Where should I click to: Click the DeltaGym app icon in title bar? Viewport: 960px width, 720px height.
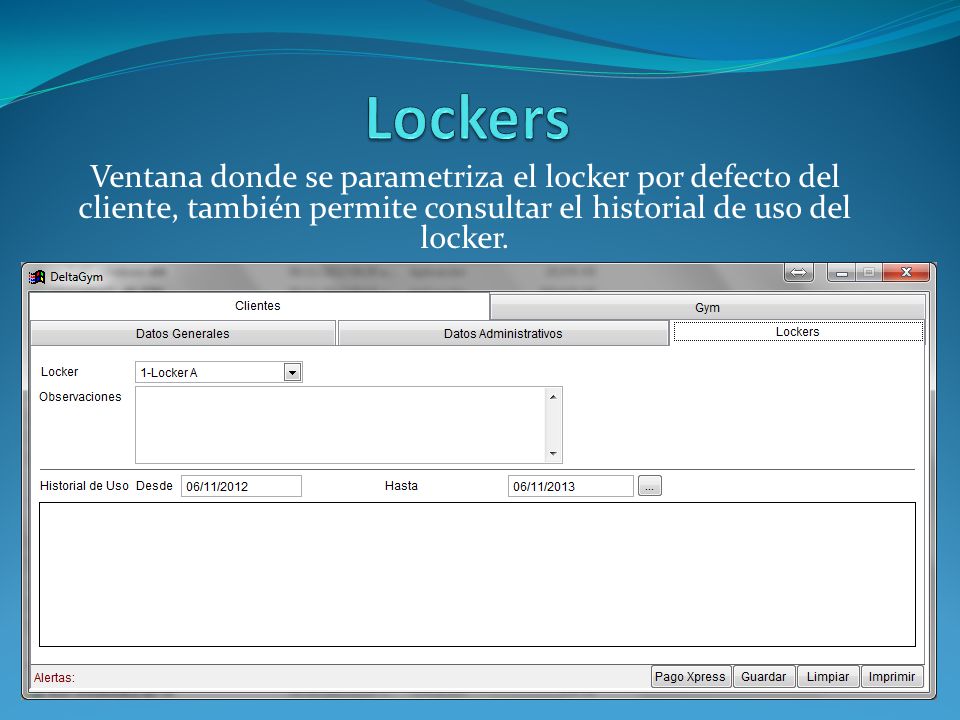tap(37, 277)
